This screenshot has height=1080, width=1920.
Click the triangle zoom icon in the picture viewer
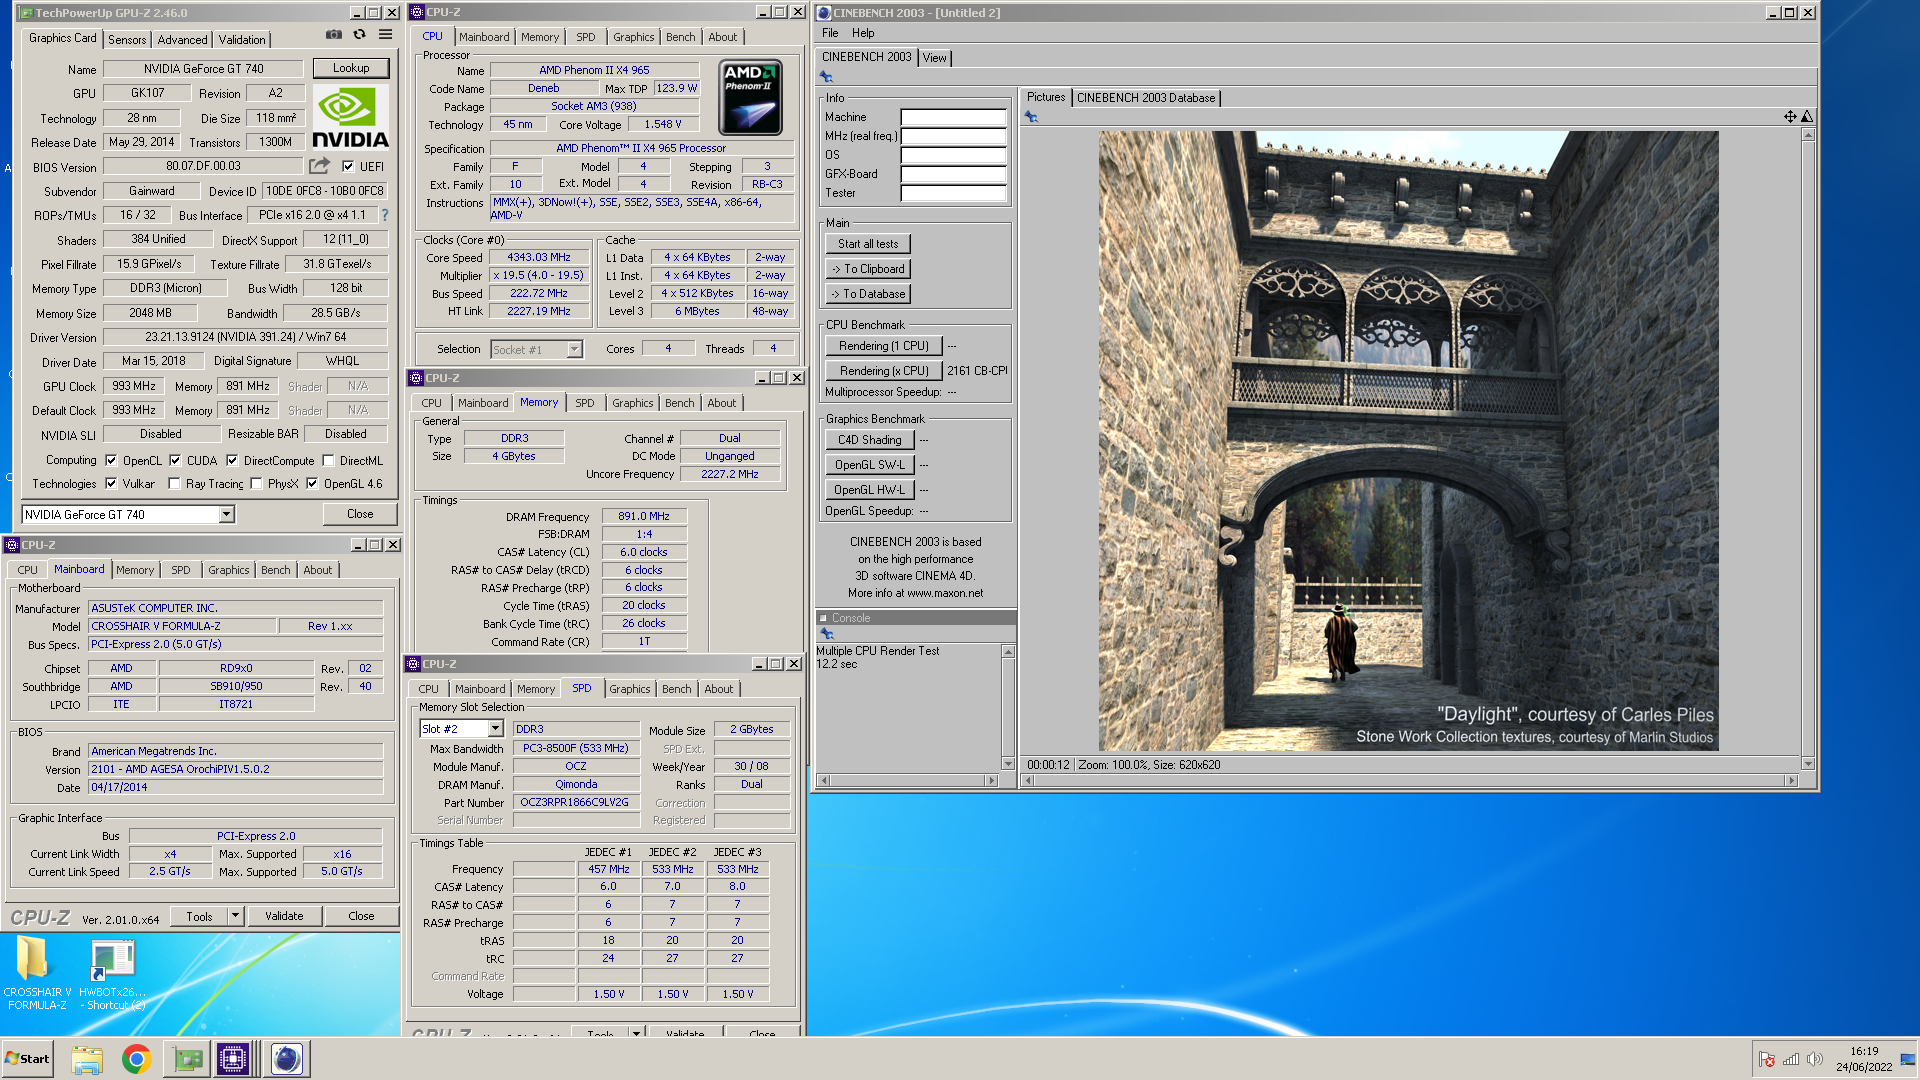click(x=1807, y=117)
